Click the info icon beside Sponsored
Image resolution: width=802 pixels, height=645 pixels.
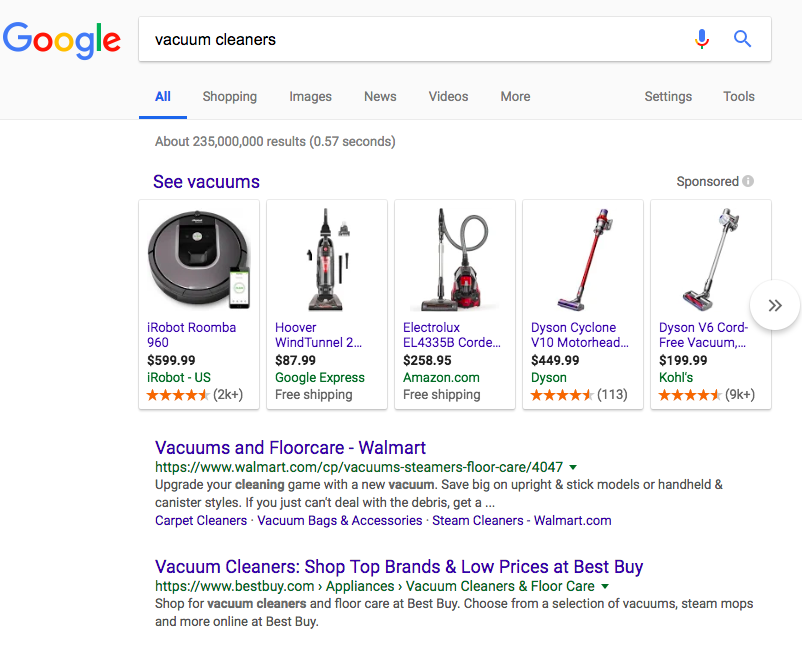point(748,181)
